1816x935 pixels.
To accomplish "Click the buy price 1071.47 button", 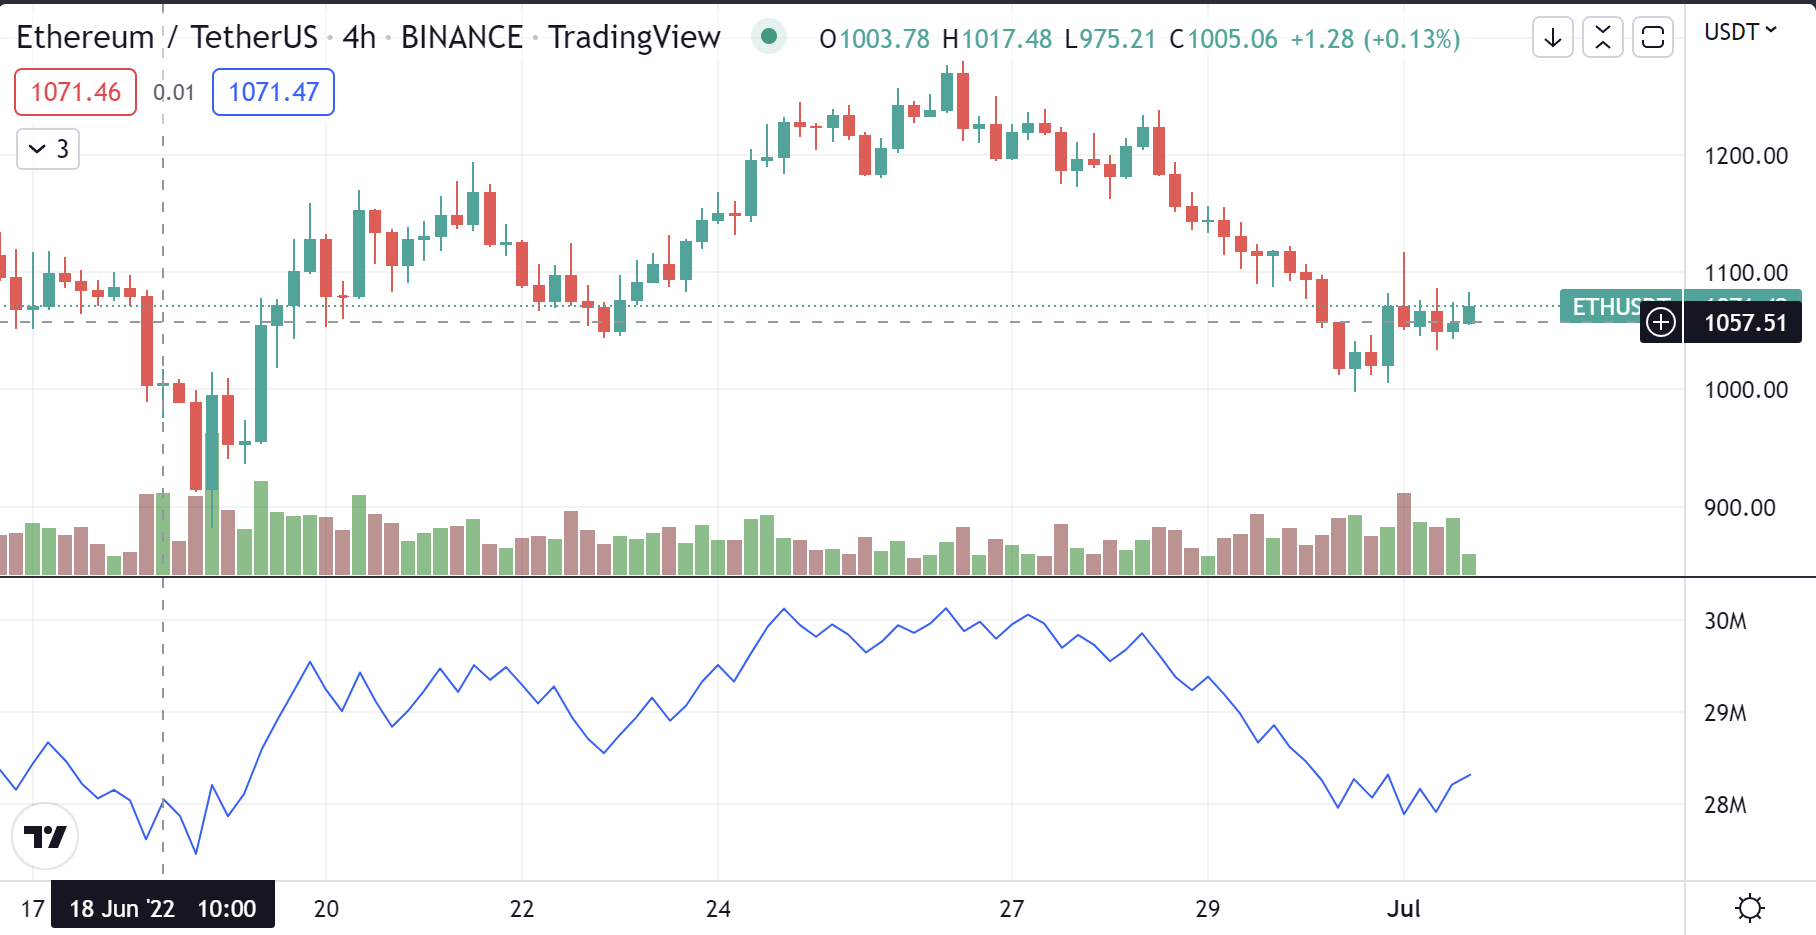I will [273, 92].
